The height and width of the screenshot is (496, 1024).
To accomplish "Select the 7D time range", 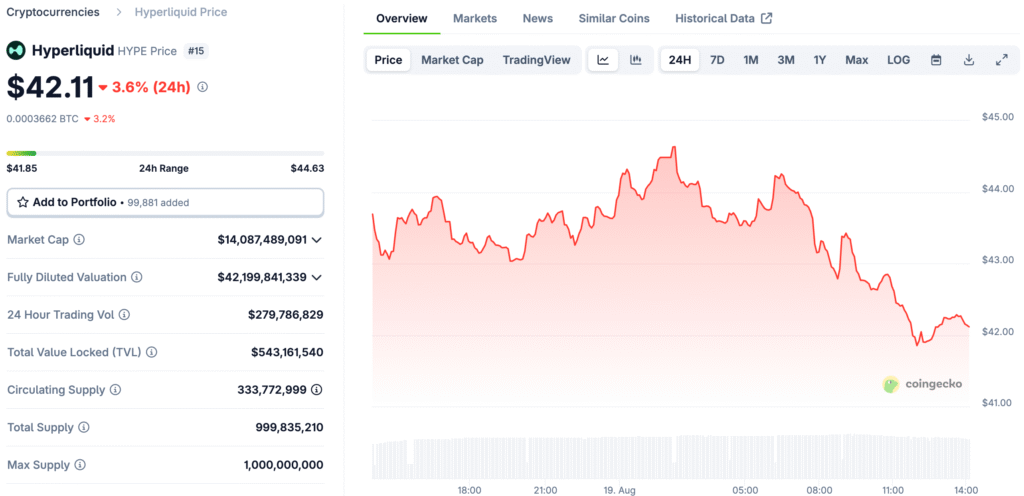I will tap(717, 60).
